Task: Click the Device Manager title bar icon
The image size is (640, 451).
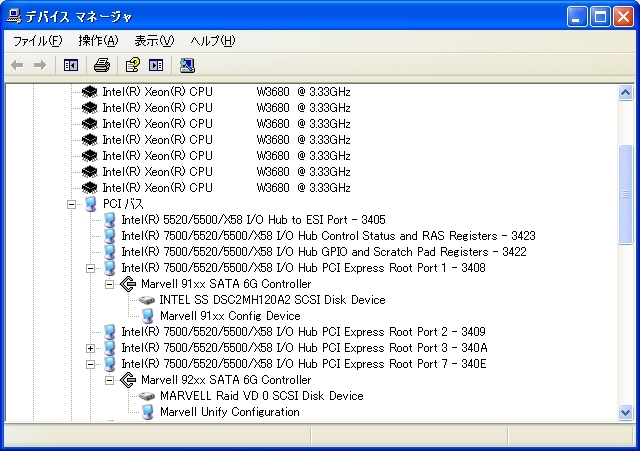Action: click(x=13, y=16)
